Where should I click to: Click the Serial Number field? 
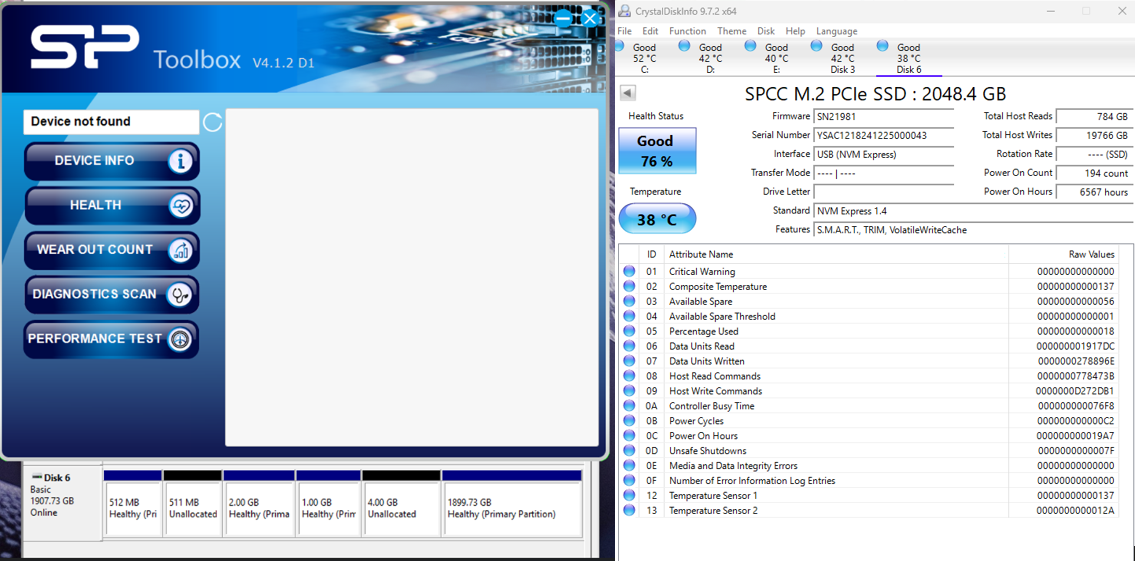pyautogui.click(x=883, y=136)
